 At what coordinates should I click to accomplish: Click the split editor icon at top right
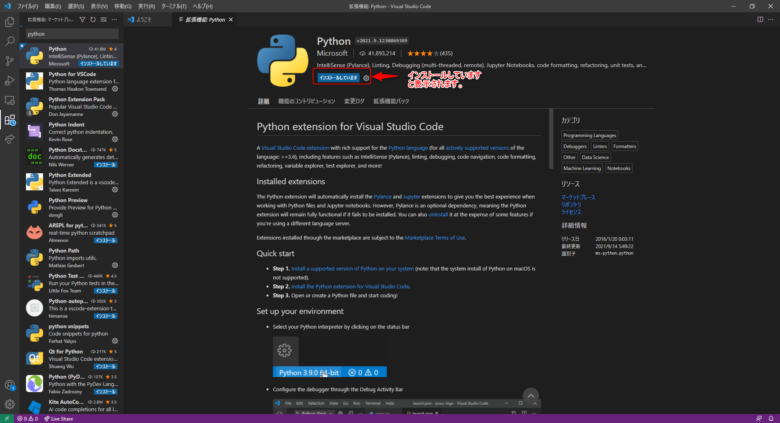point(760,19)
